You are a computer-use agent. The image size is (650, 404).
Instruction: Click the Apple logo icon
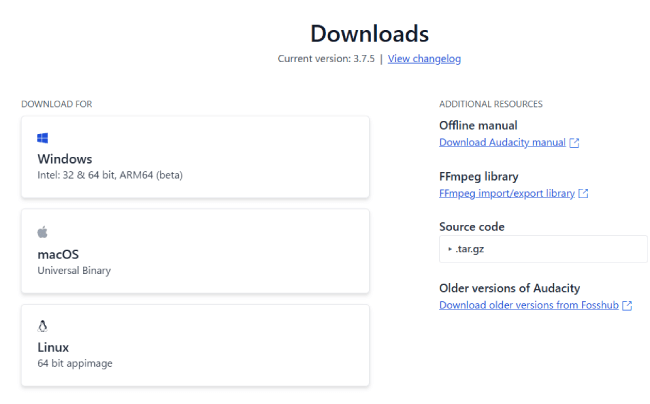(x=42, y=232)
